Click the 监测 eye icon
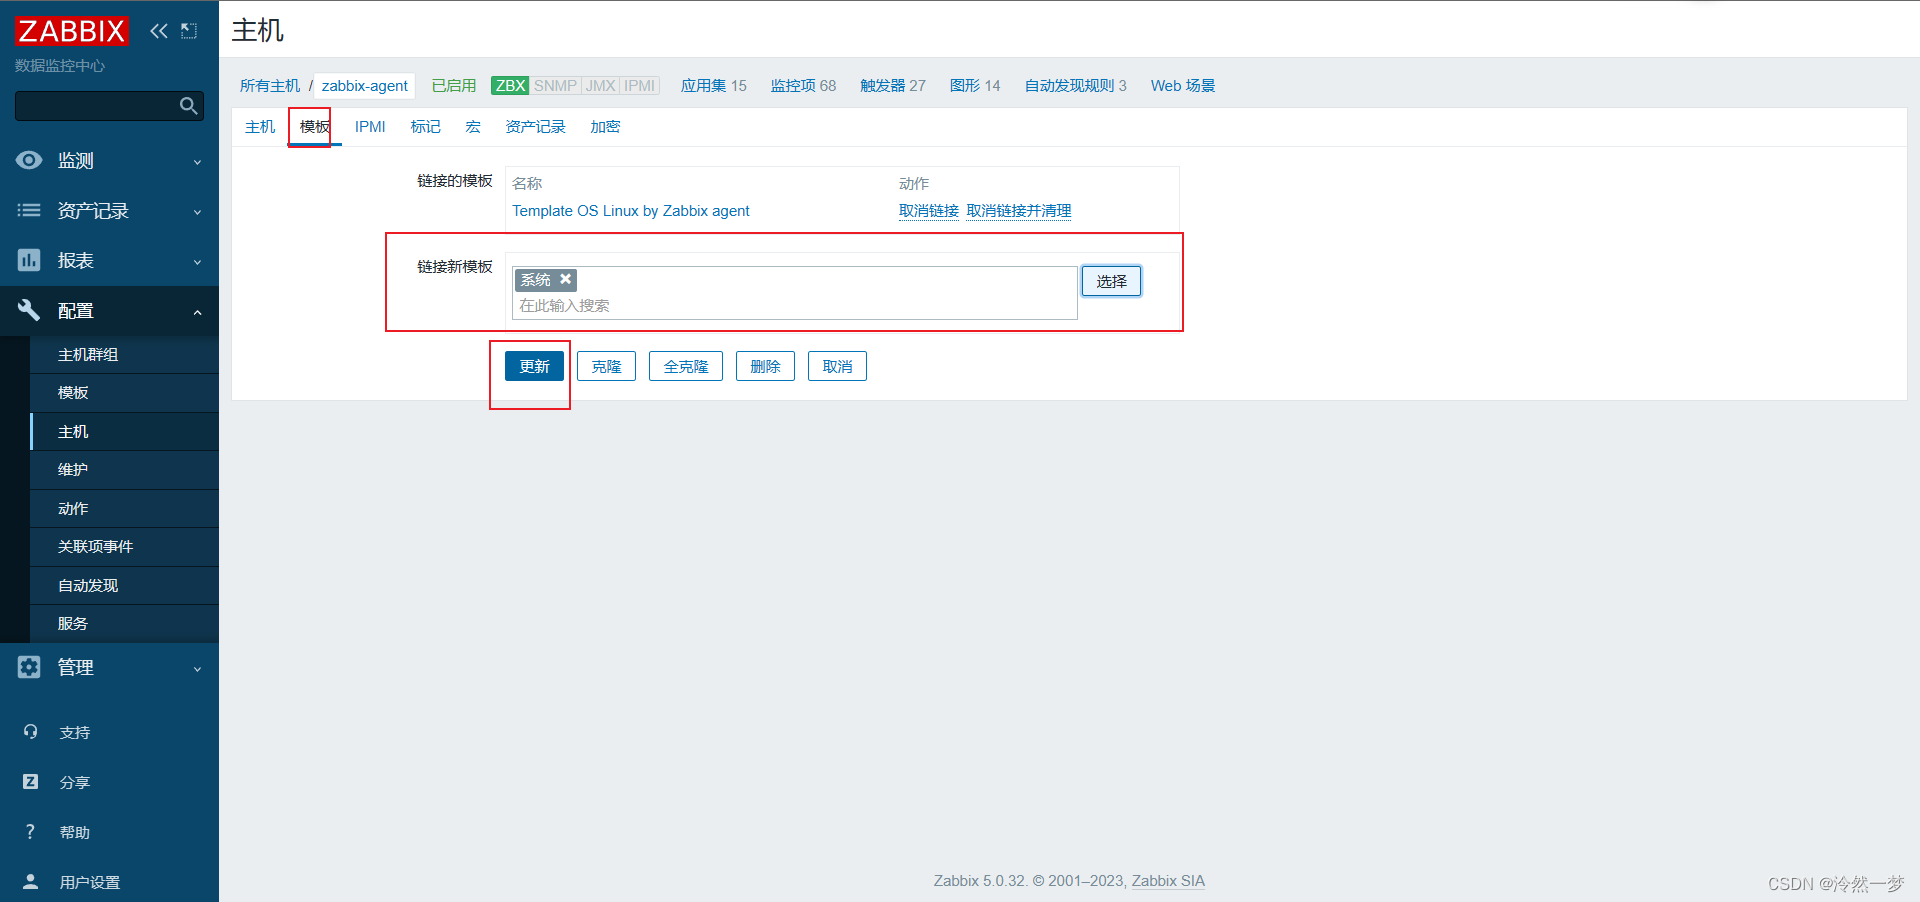 click(x=29, y=160)
